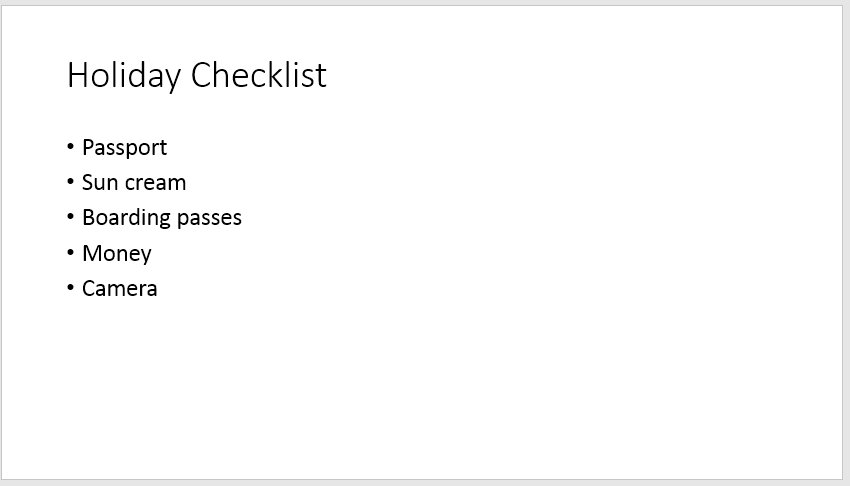Click the bullet dot beside Camera
This screenshot has width=850, height=486.
coord(70,288)
